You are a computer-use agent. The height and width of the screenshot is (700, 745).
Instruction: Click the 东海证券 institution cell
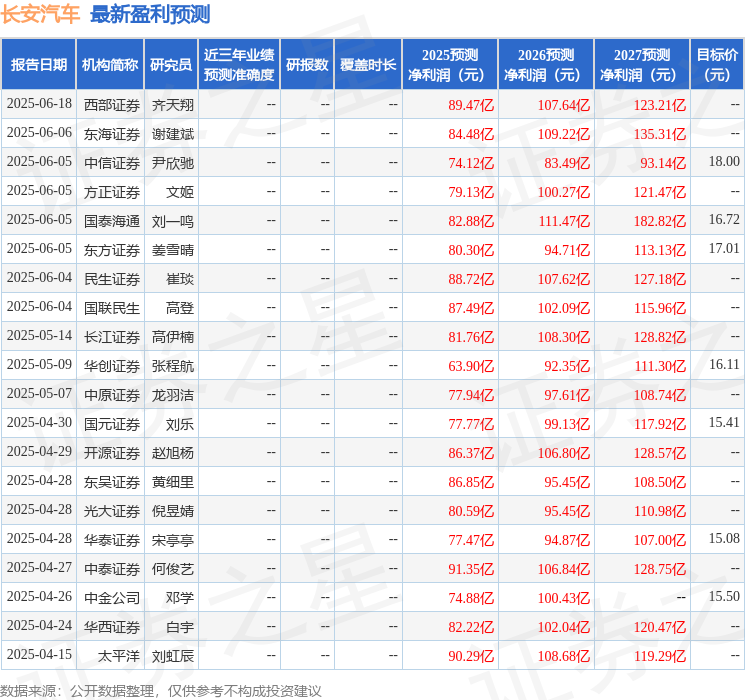[x=112, y=134]
